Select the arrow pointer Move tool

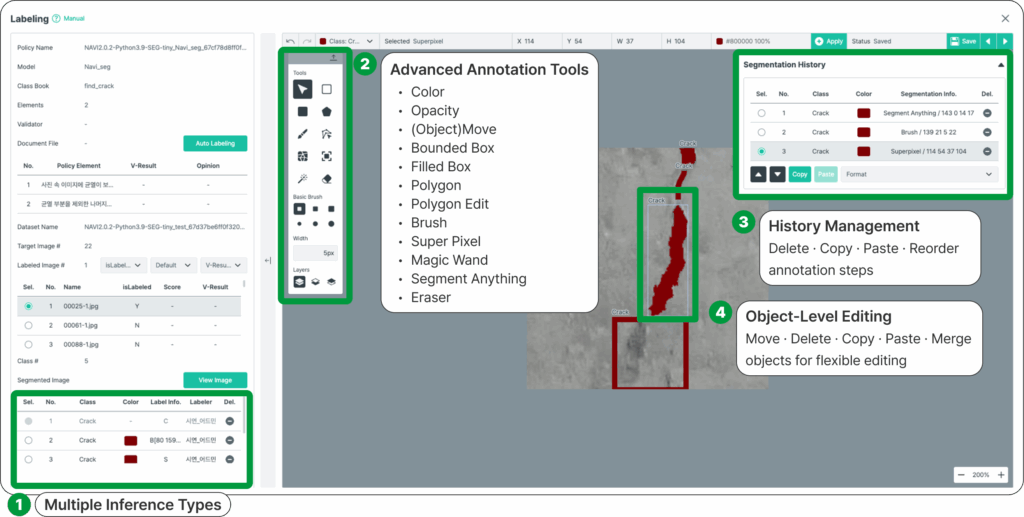pyautogui.click(x=302, y=89)
